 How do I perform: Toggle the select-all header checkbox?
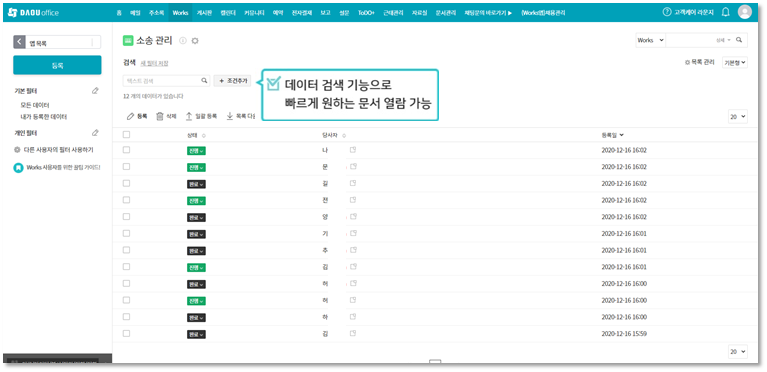(126, 135)
